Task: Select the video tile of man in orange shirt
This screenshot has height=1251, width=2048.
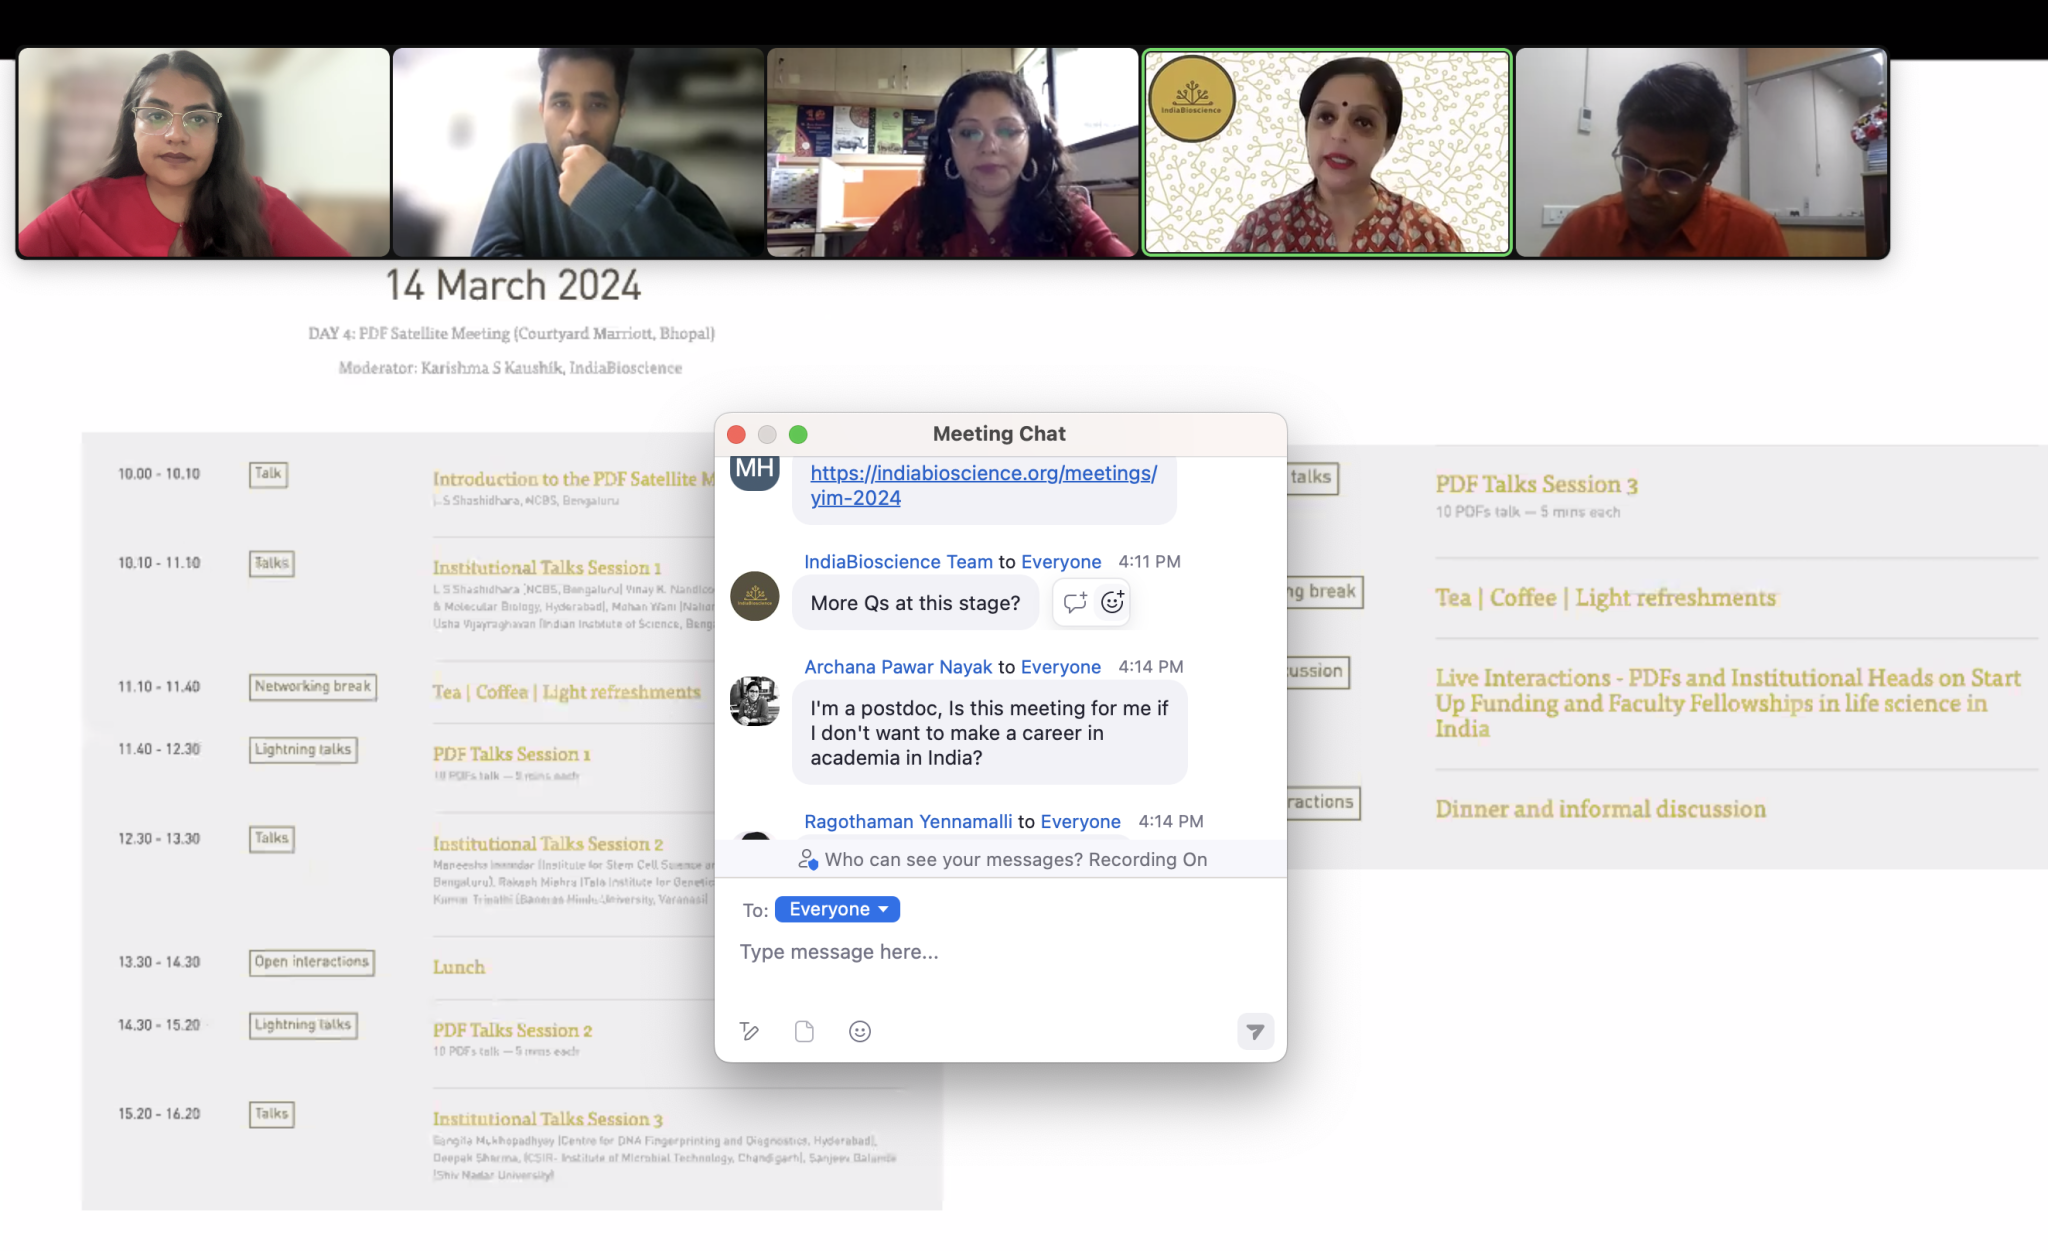Action: coord(1702,152)
